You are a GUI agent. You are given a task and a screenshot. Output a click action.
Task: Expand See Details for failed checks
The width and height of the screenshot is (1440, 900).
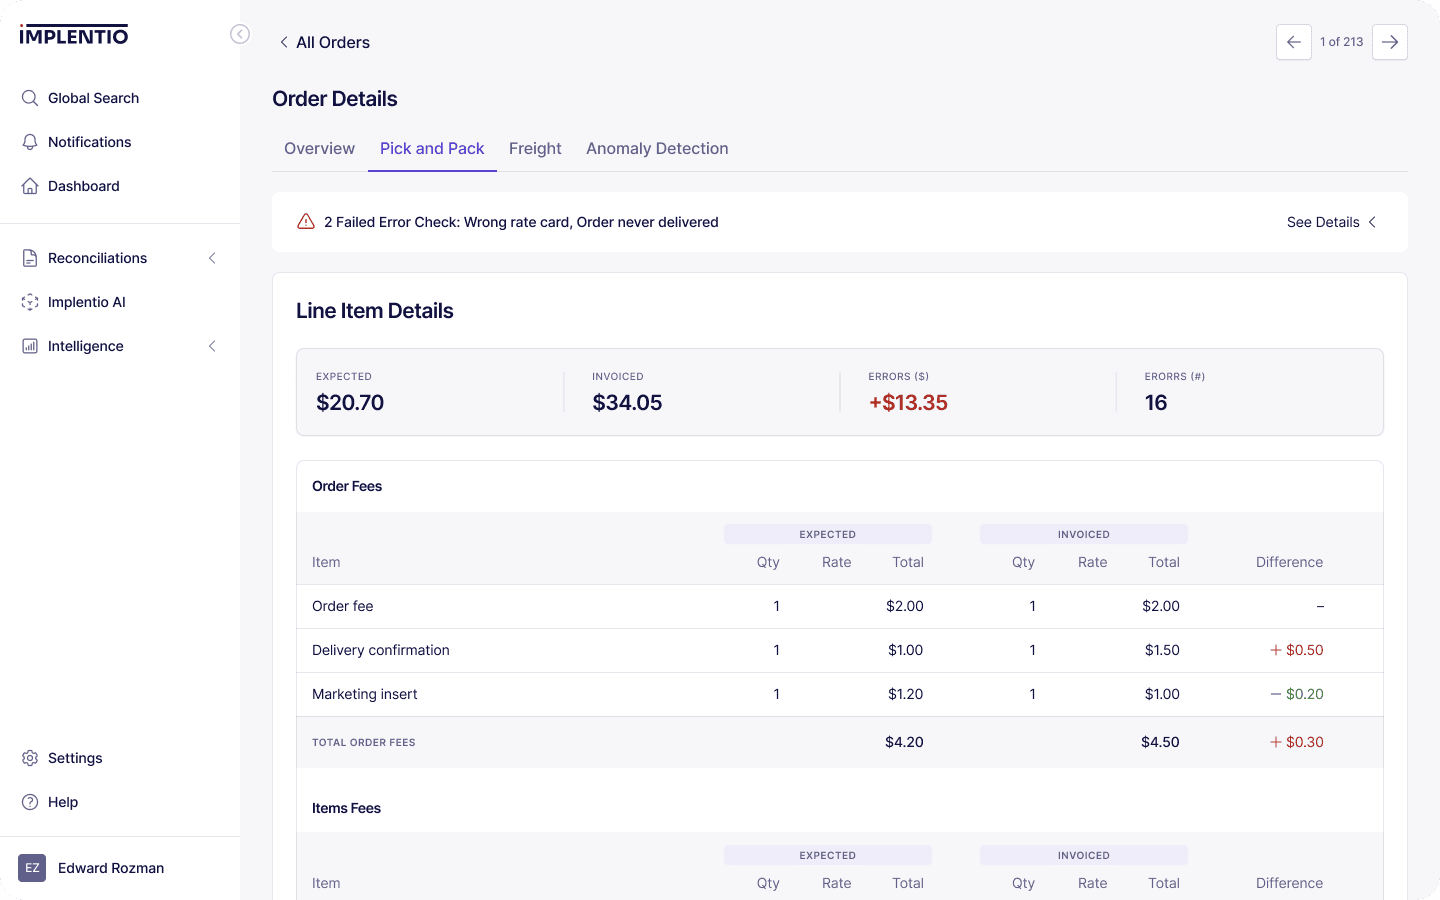1332,222
